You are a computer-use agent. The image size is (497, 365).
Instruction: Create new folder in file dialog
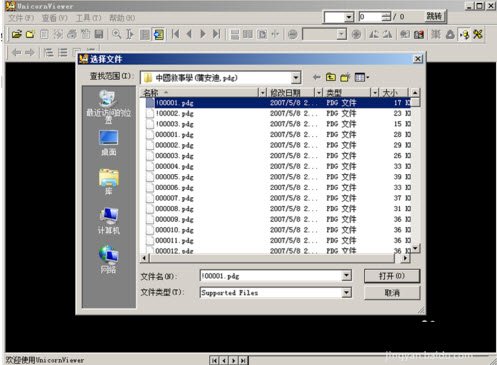(x=345, y=77)
